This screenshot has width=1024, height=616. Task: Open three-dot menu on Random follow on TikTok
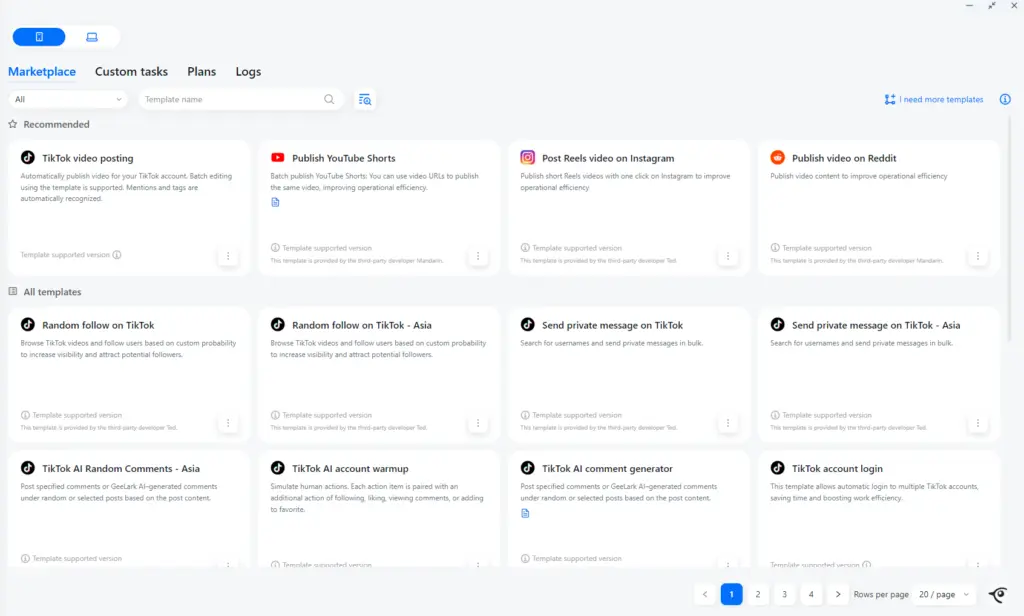click(x=228, y=423)
